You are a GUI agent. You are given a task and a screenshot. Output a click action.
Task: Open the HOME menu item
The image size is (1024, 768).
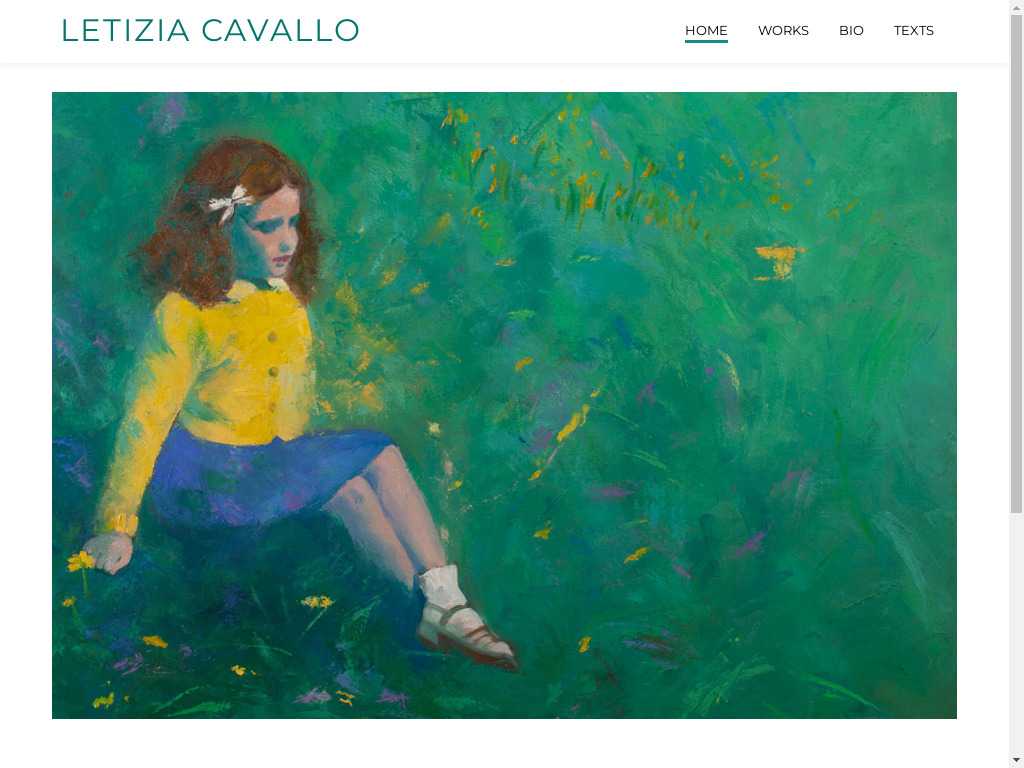[x=706, y=31]
